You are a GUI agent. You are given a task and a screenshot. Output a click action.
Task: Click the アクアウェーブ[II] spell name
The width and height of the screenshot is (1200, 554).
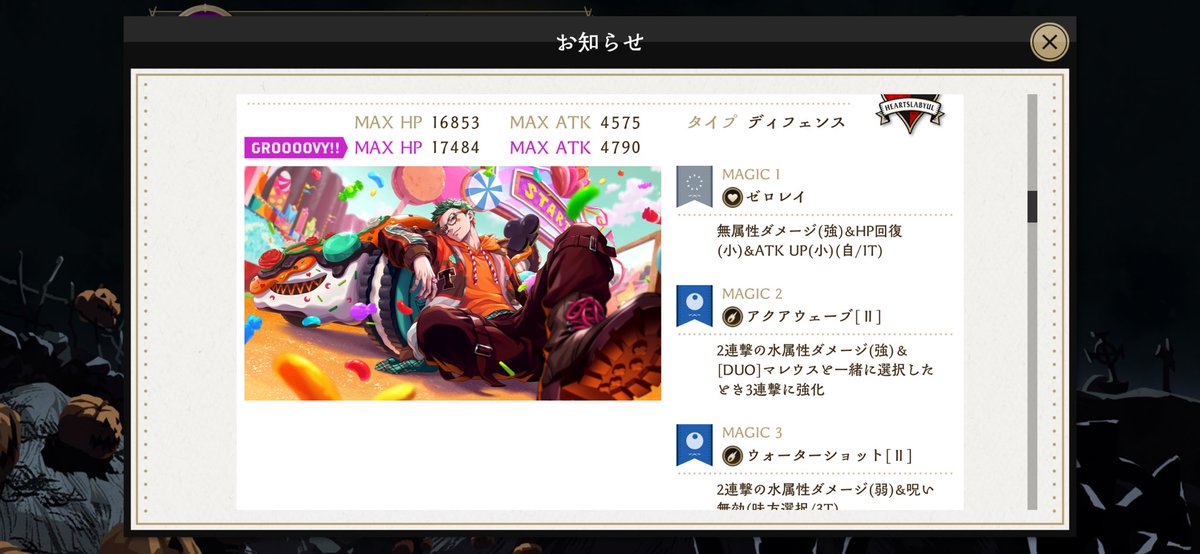(814, 317)
